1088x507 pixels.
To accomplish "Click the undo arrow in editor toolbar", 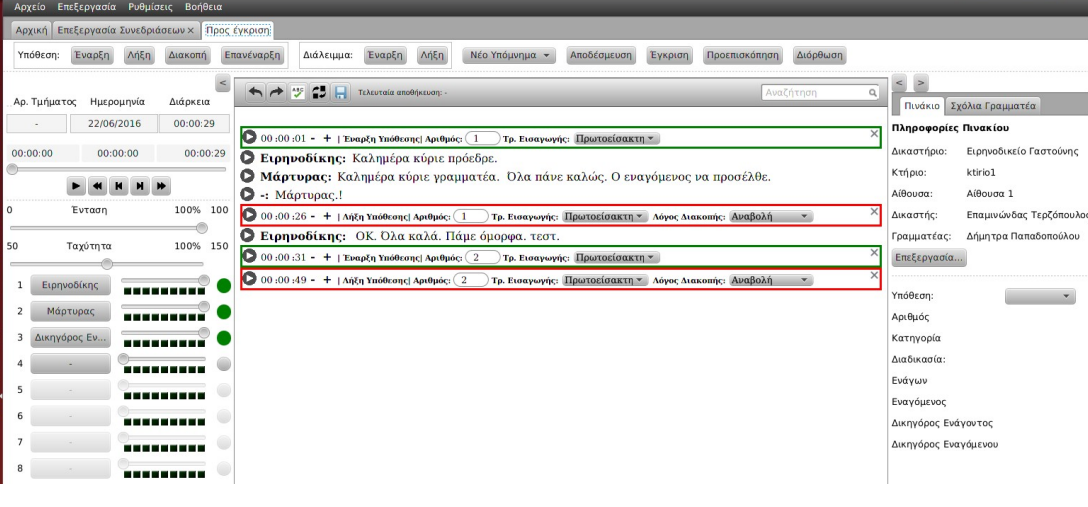I will [257, 92].
